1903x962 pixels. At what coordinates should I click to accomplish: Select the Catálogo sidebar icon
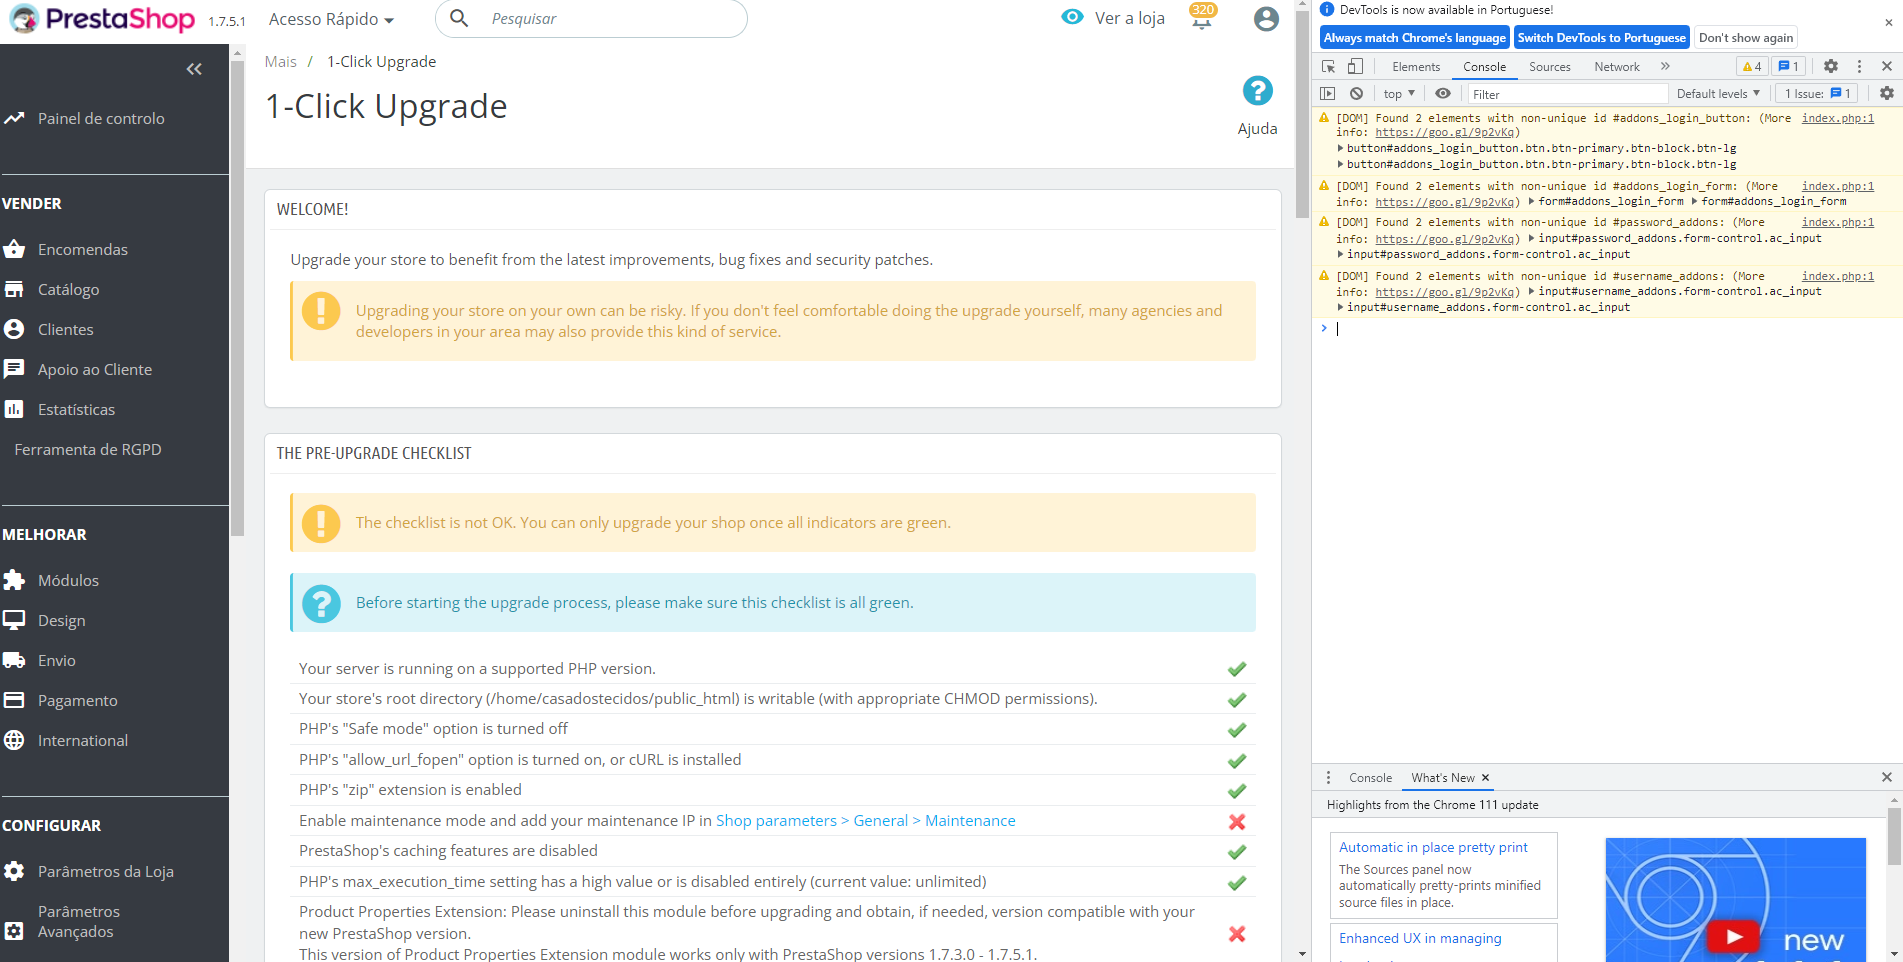click(15, 289)
